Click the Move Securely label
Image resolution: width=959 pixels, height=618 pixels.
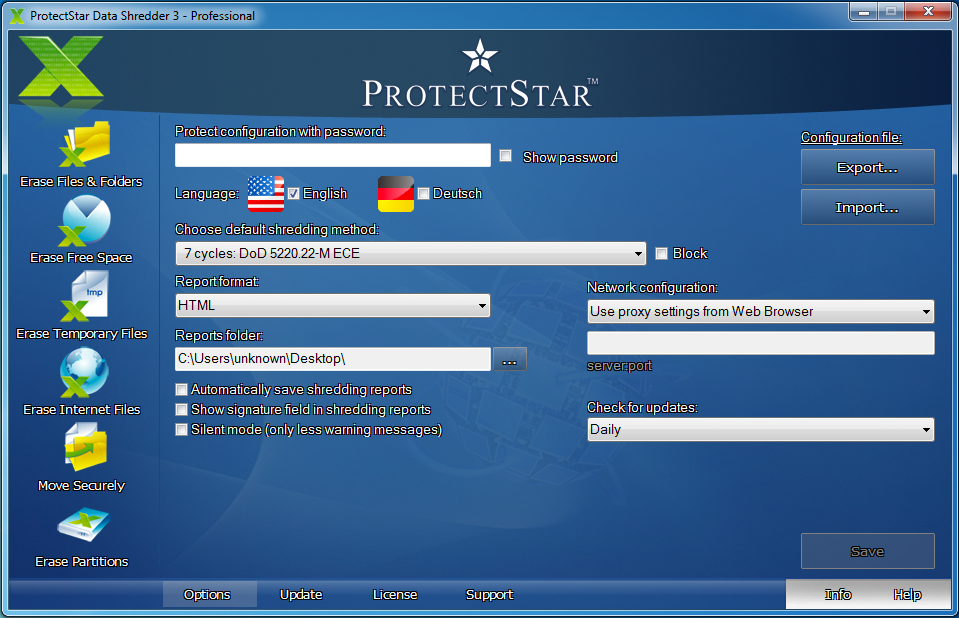click(81, 485)
